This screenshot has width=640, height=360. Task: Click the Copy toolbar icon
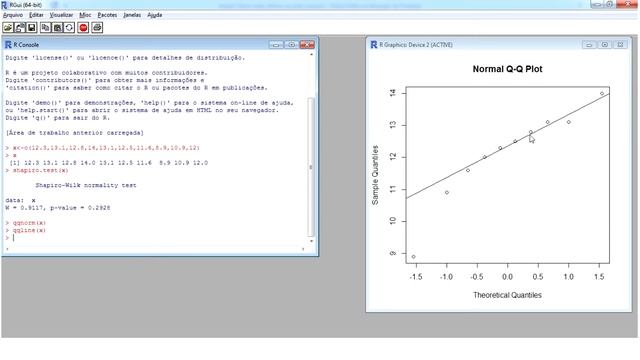tap(45, 28)
